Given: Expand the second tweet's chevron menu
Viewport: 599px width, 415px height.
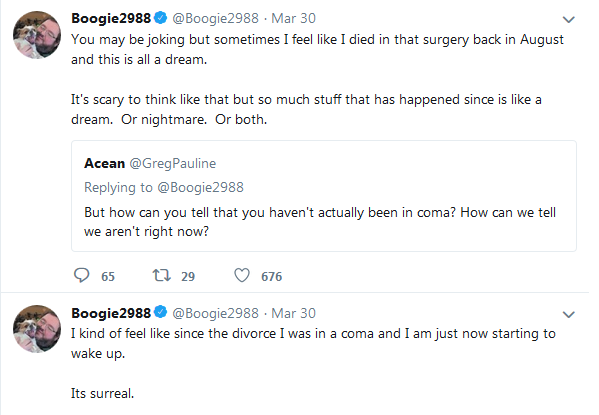Looking at the screenshot, I should pyautogui.click(x=569, y=314).
